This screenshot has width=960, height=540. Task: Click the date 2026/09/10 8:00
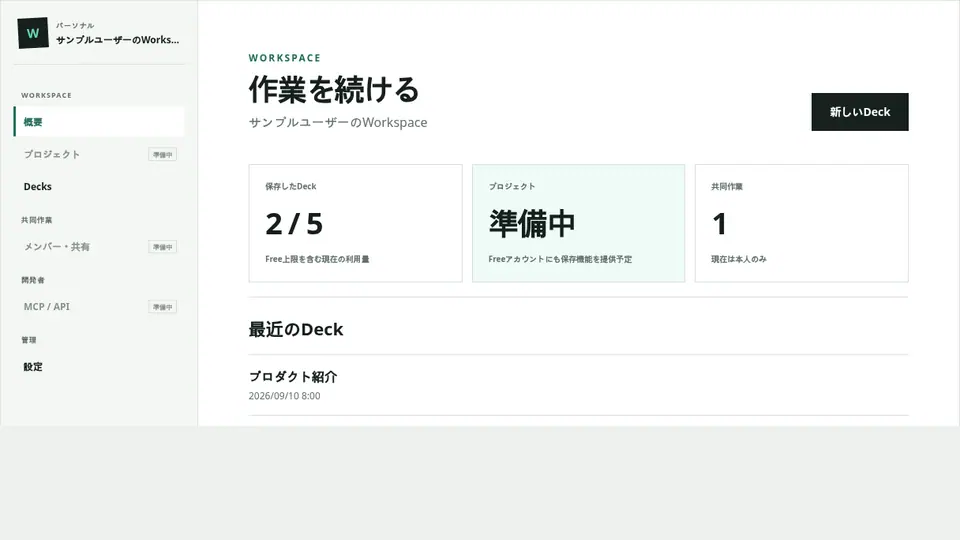click(284, 396)
